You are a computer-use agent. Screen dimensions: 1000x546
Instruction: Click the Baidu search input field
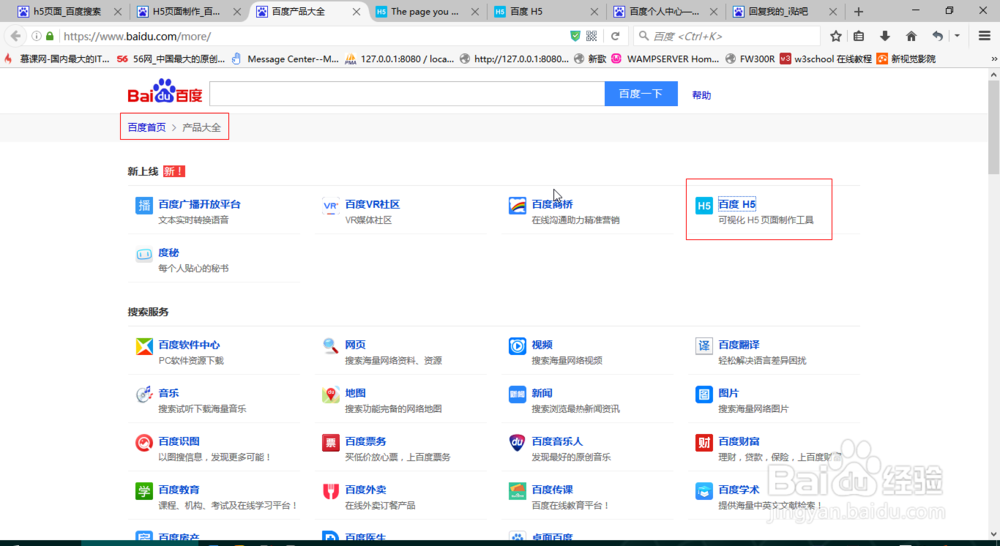click(x=407, y=94)
